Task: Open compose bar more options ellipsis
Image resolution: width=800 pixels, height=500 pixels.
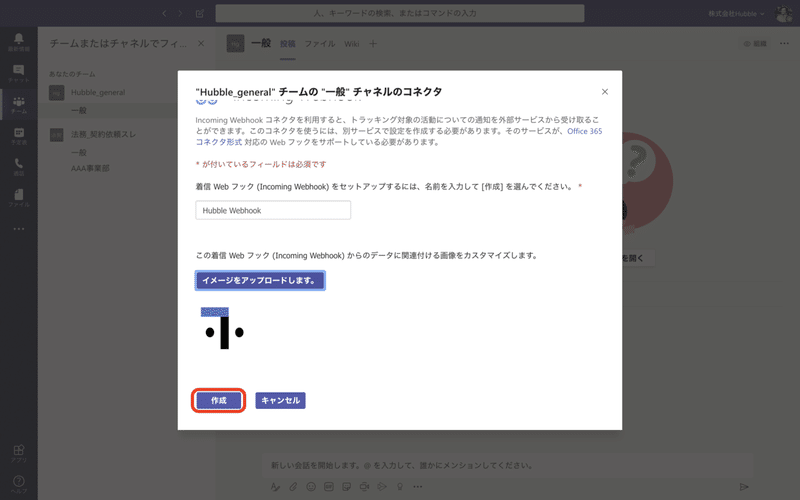Action: pos(418,487)
